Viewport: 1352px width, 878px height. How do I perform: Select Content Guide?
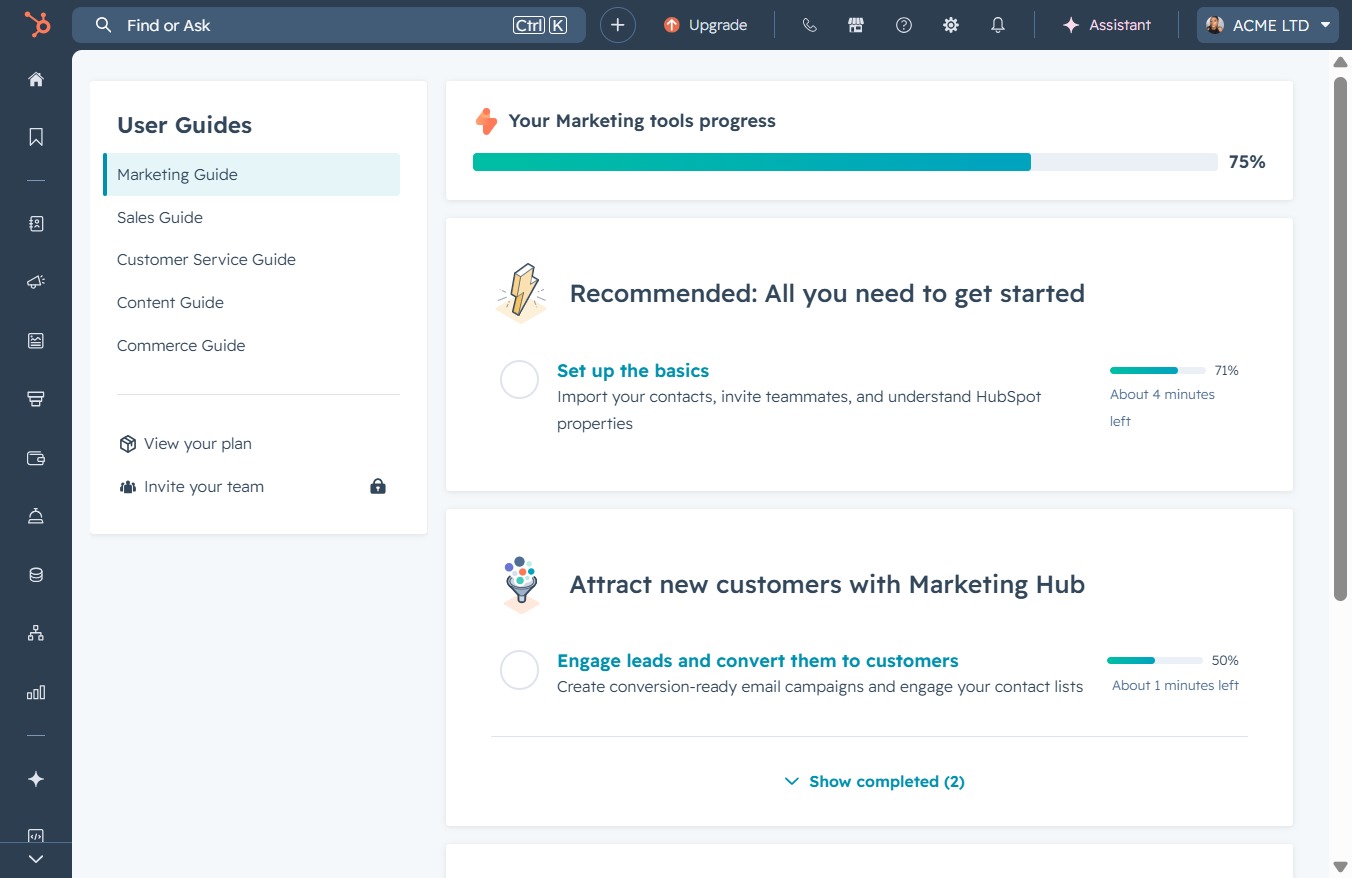click(x=170, y=302)
